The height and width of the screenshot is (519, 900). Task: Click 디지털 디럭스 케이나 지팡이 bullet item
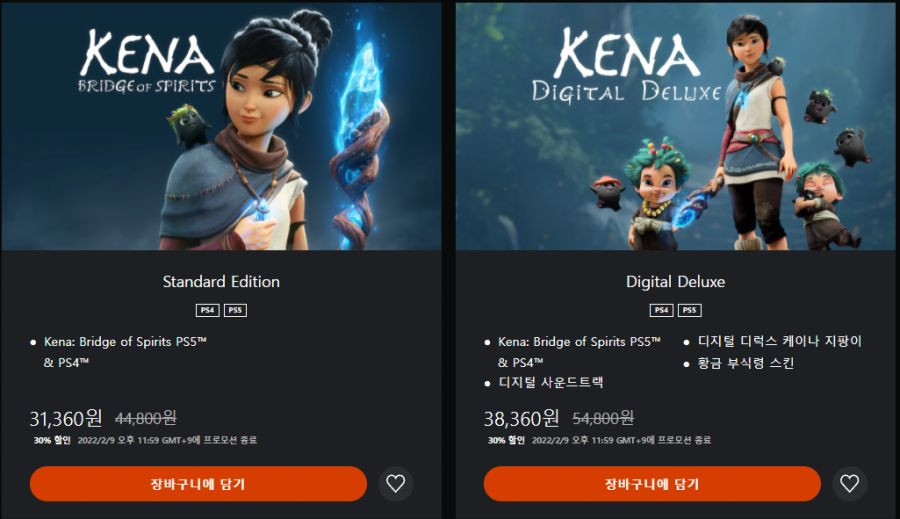point(779,341)
